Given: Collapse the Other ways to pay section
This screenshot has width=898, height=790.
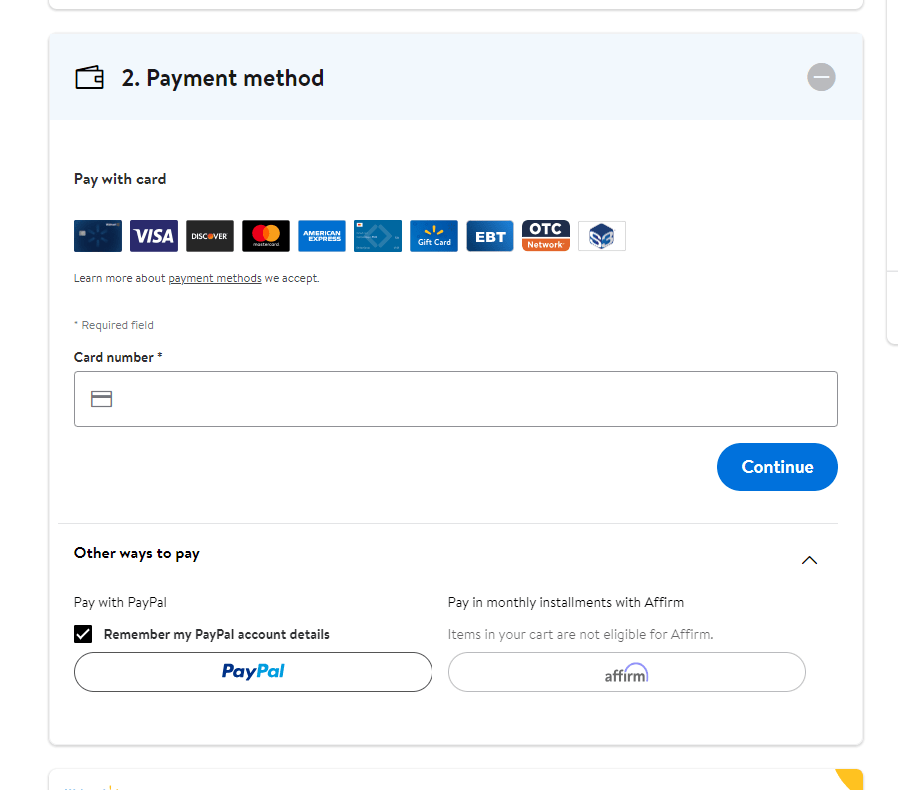Looking at the screenshot, I should (x=809, y=560).
